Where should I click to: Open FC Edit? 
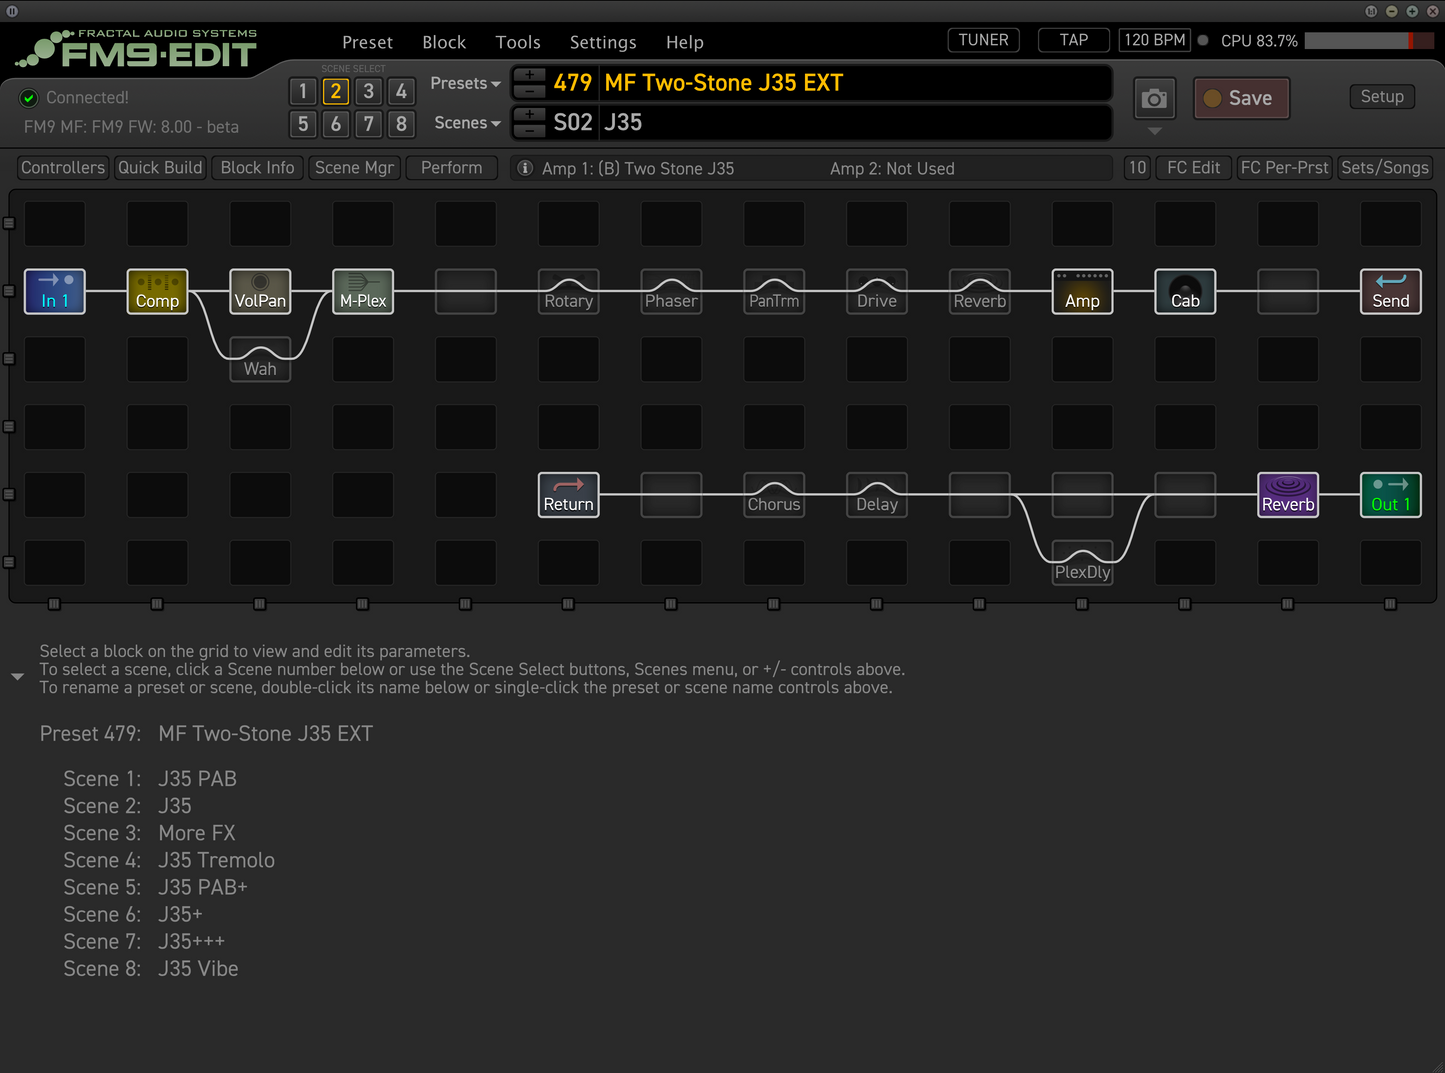tap(1194, 168)
